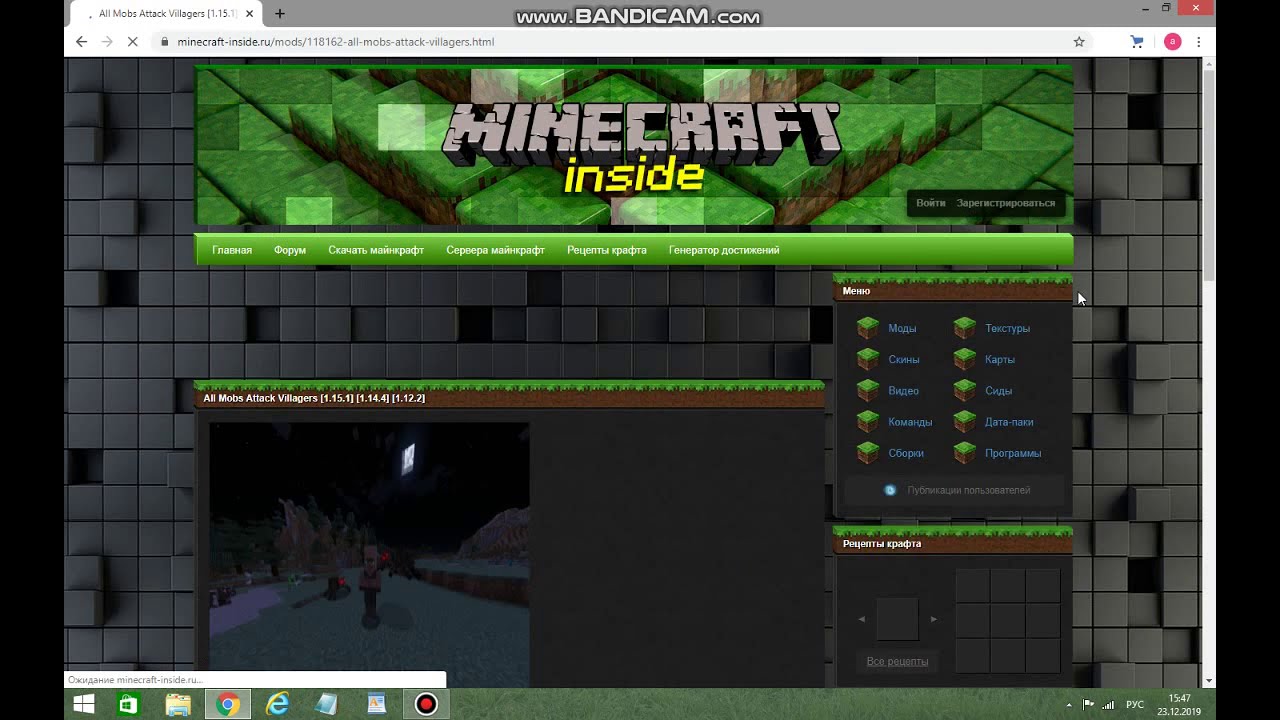This screenshot has width=1280, height=720.
Task: Show hidden system tray icons
Action: [x=1069, y=705]
